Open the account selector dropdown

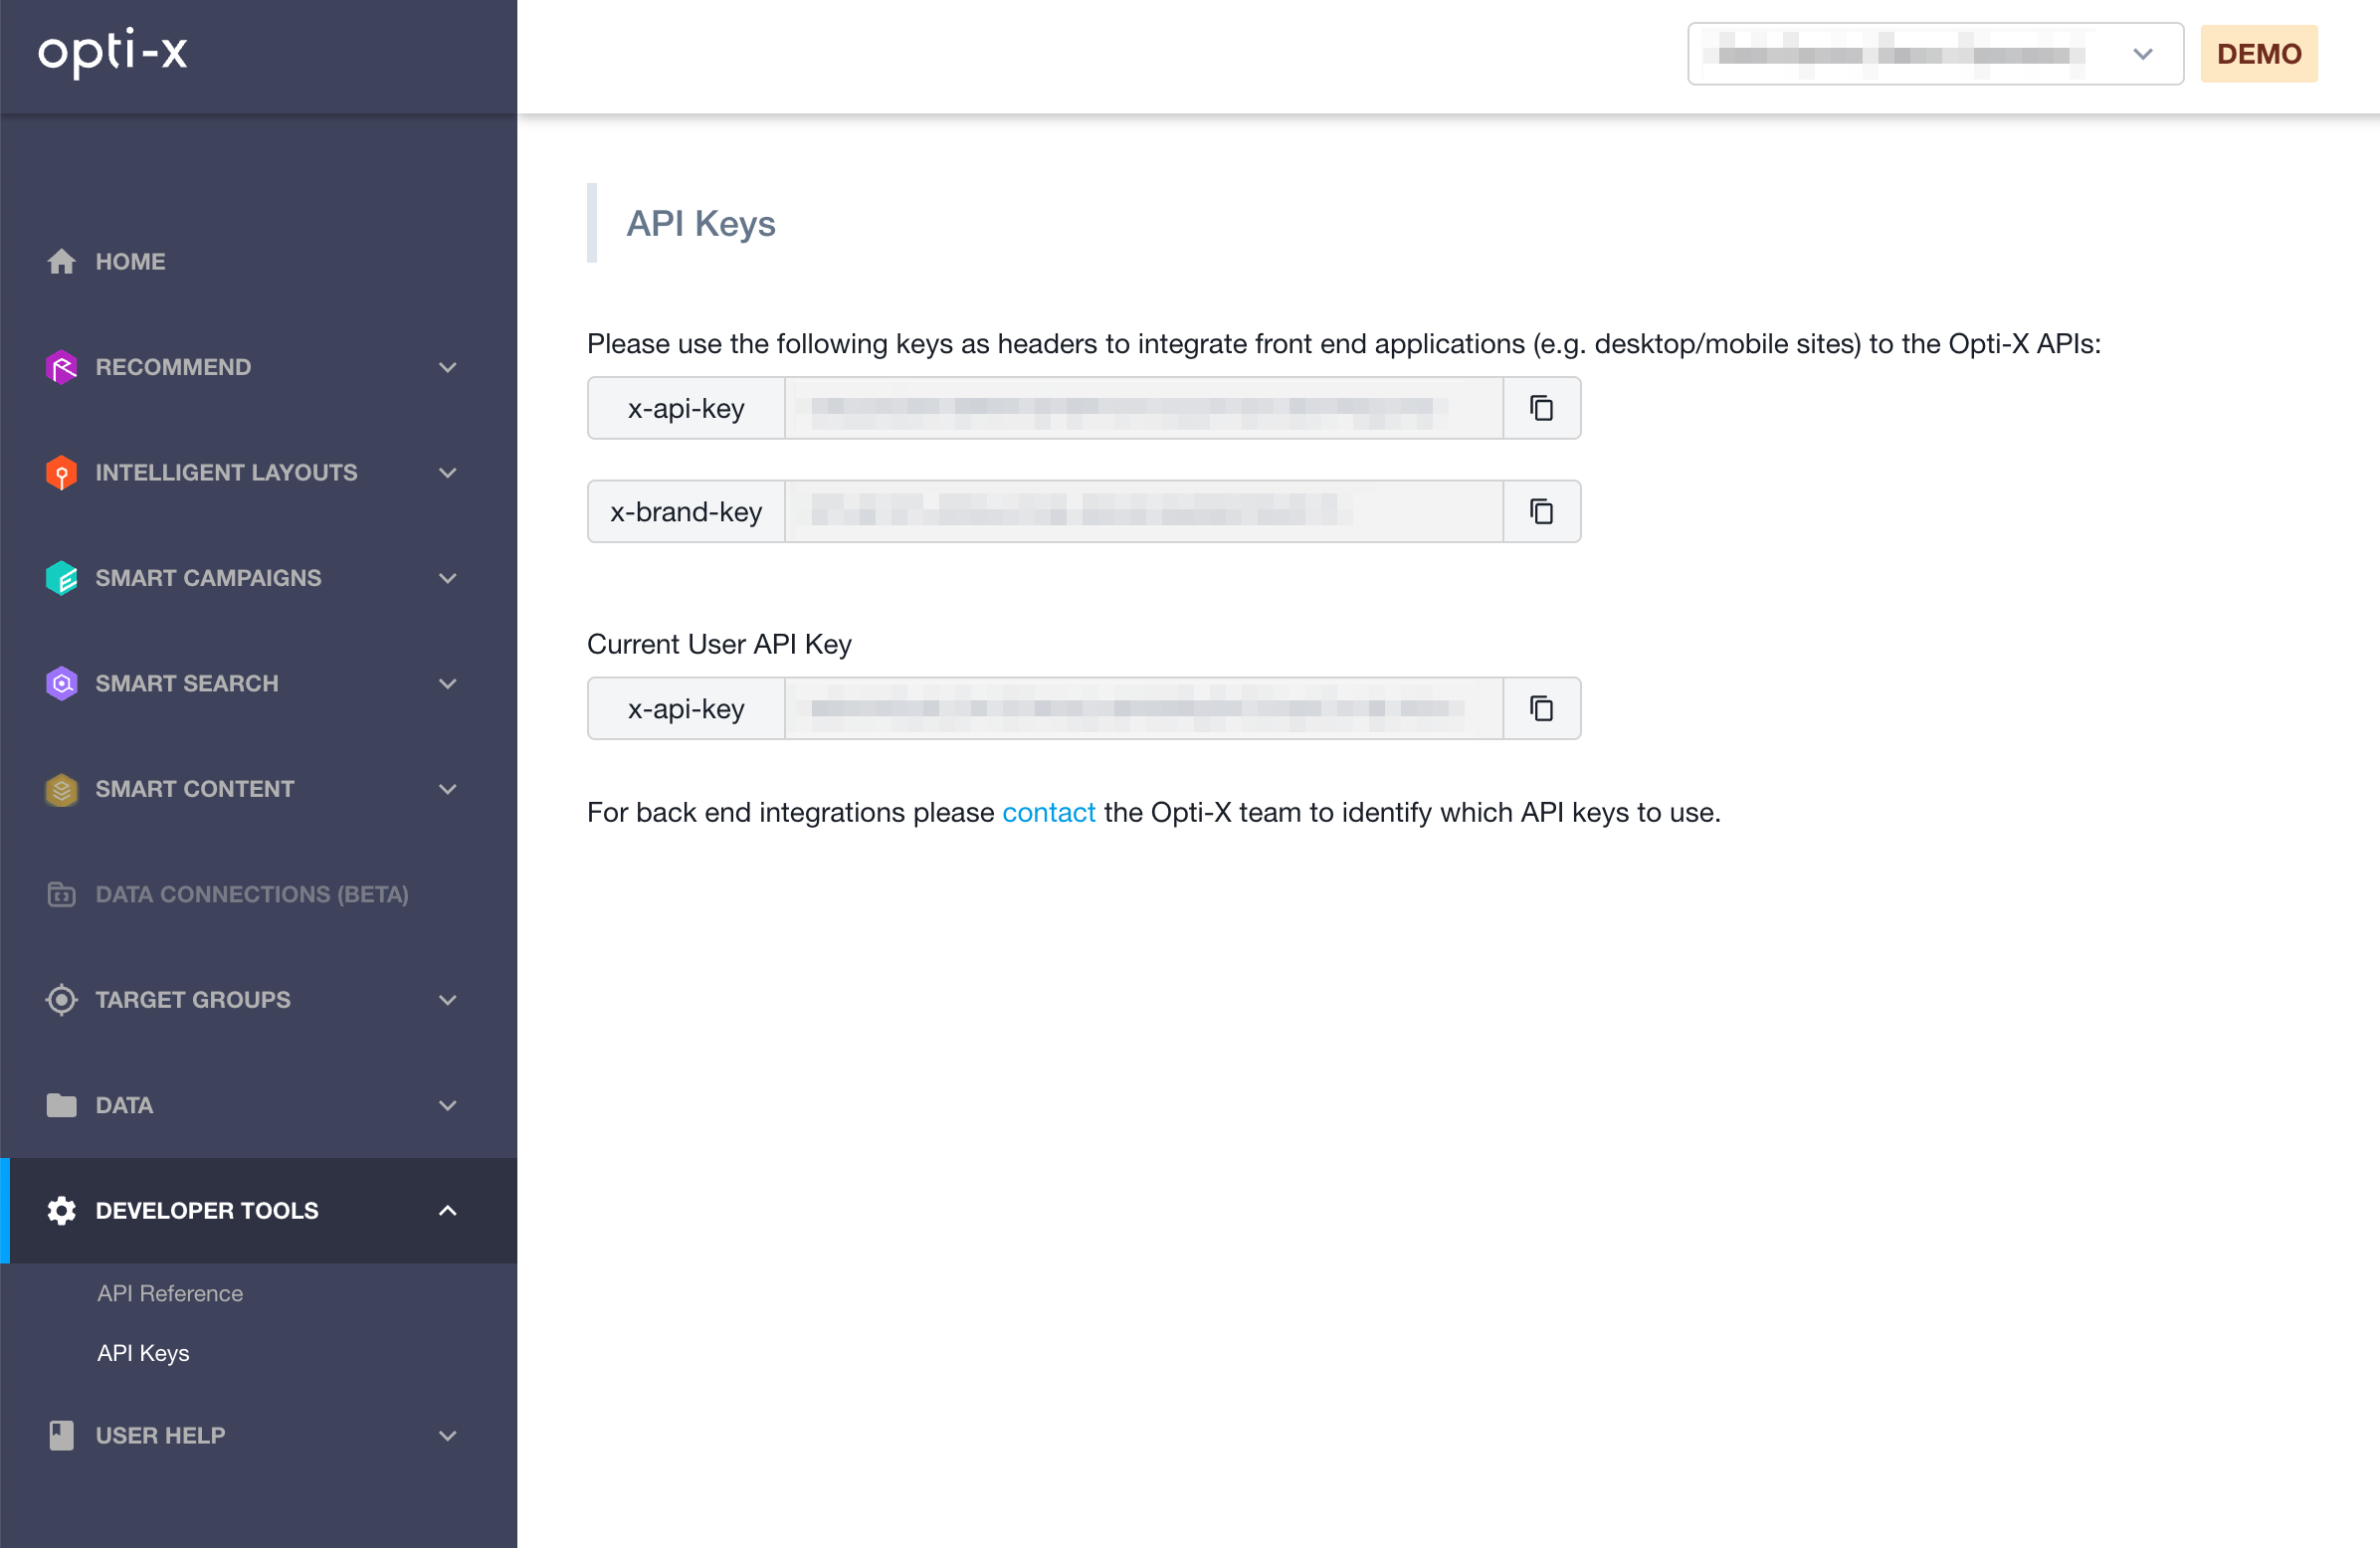(x=1935, y=54)
